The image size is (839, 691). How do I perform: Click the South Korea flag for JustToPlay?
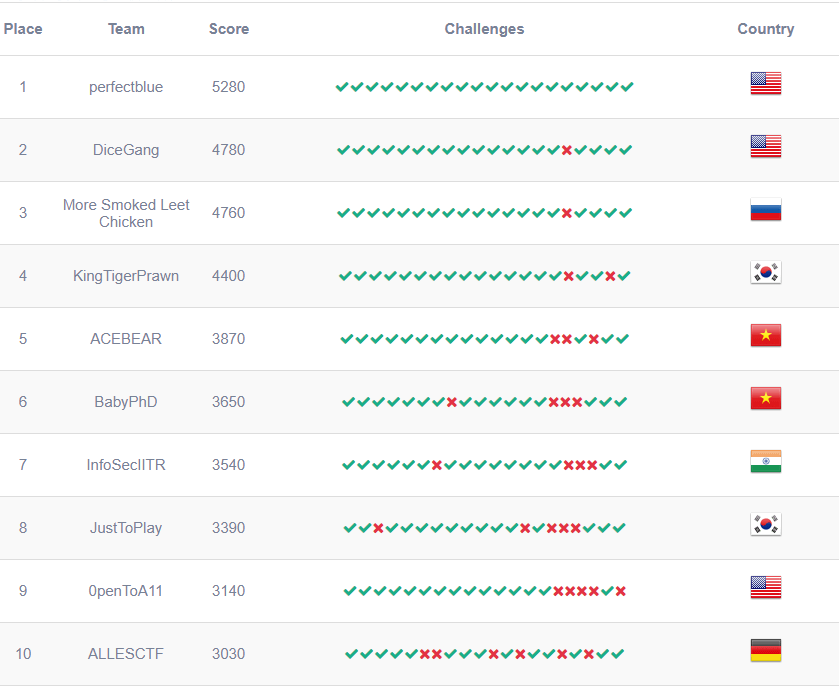765,525
